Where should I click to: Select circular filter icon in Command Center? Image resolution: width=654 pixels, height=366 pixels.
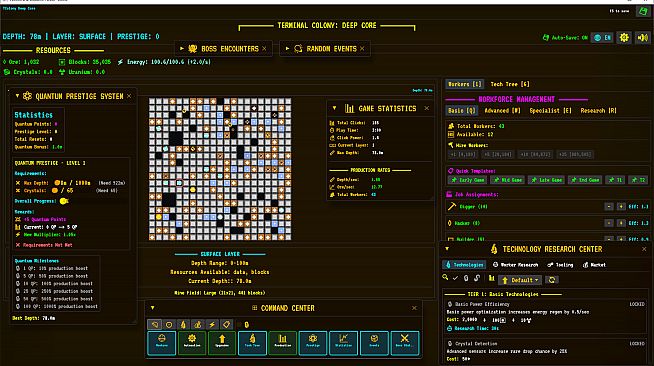169,325
